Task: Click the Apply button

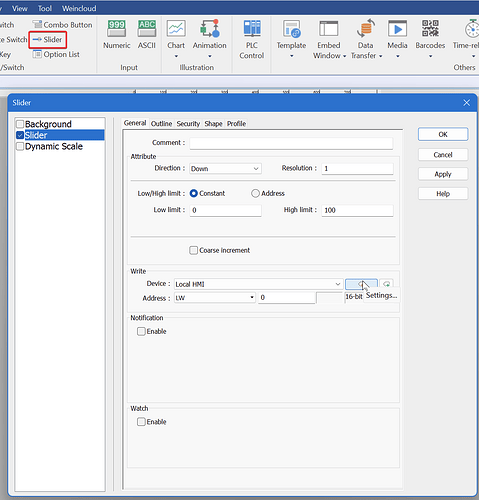Action: click(443, 174)
